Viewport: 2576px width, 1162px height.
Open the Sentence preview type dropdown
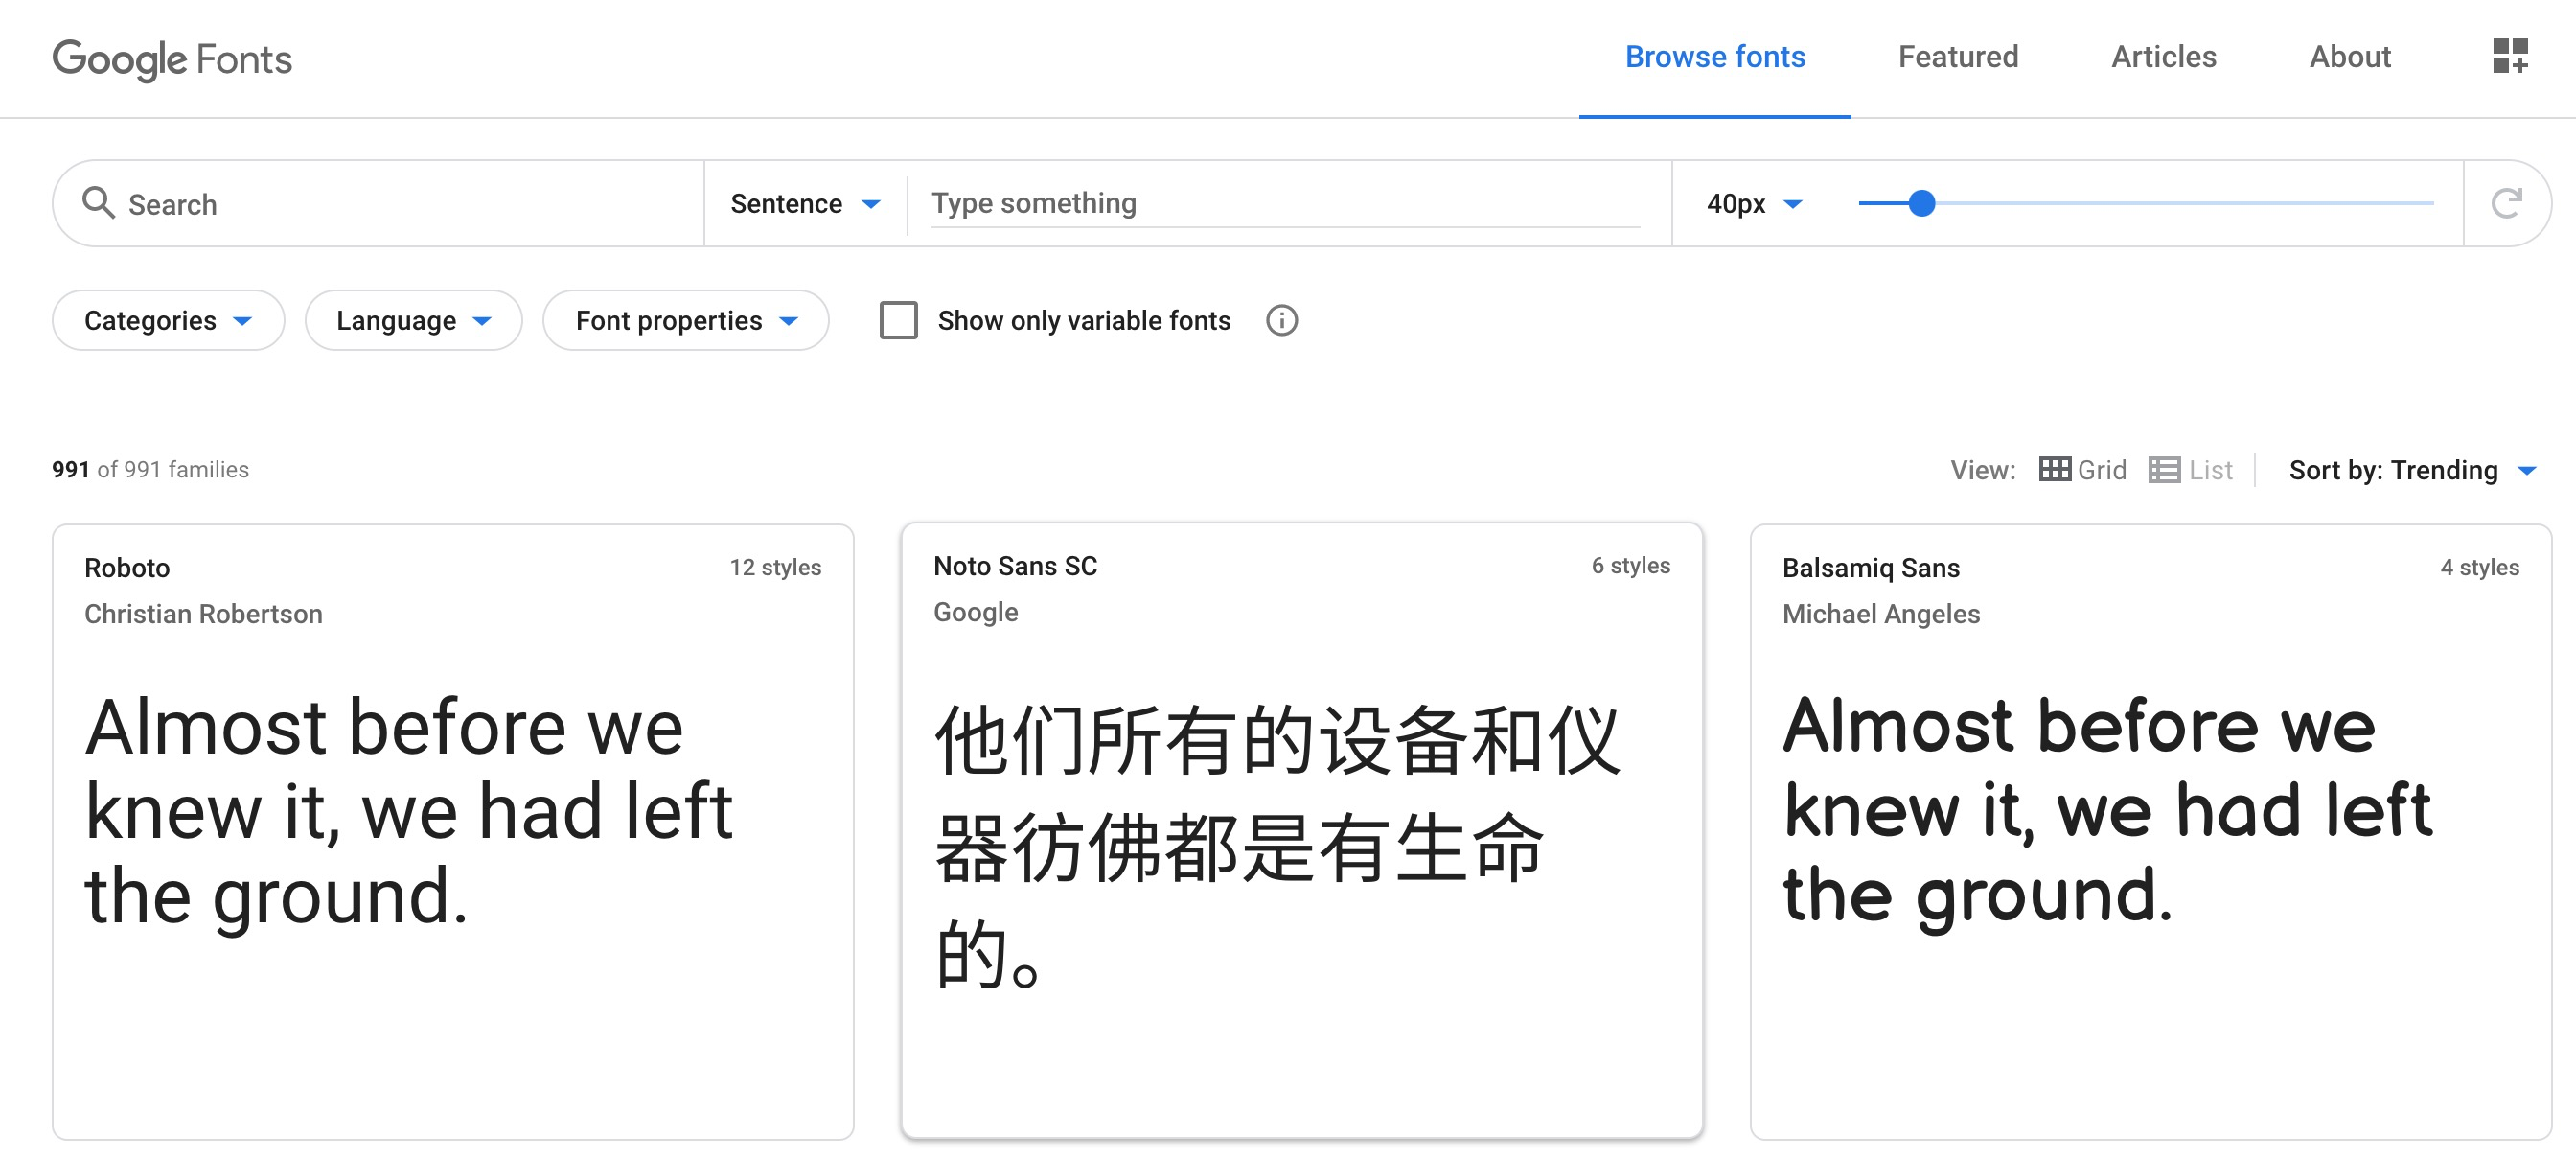pyautogui.click(x=804, y=203)
